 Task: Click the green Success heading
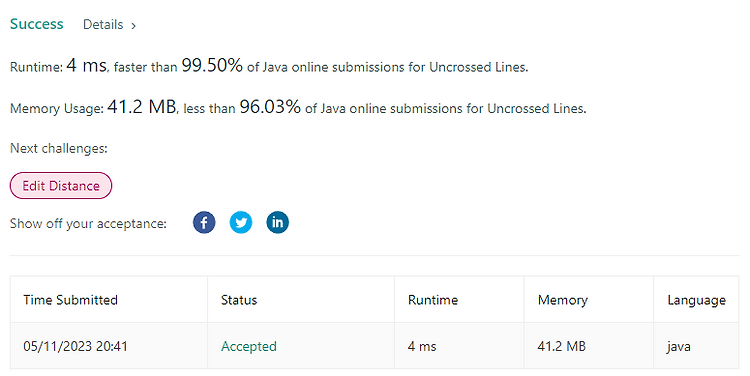(36, 24)
